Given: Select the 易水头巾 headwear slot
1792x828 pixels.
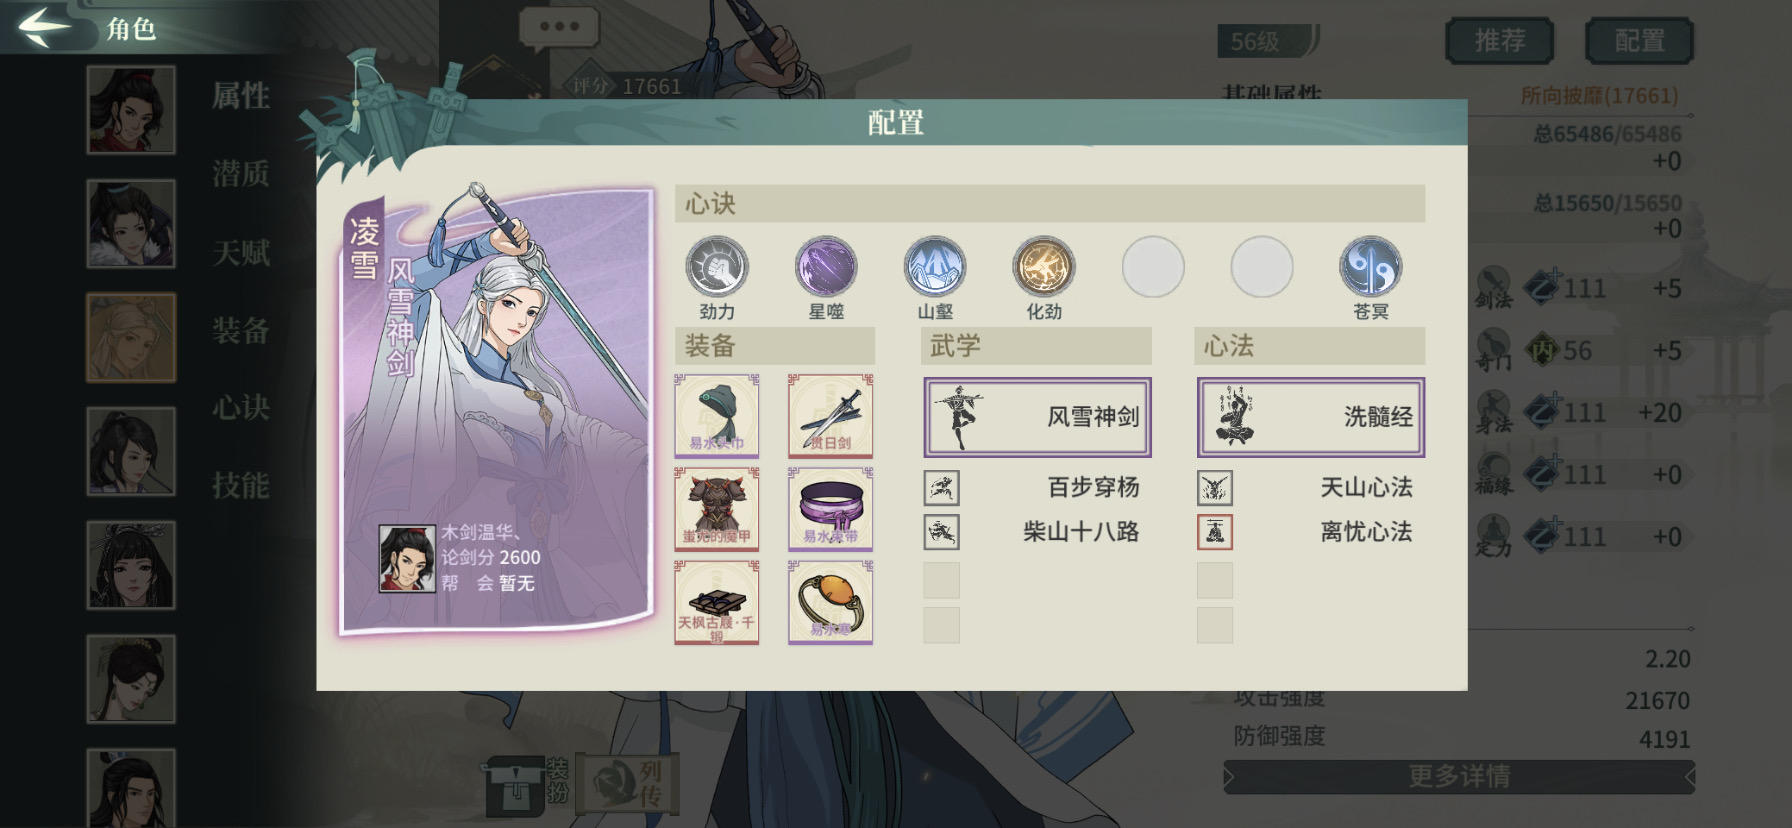Looking at the screenshot, I should [716, 416].
